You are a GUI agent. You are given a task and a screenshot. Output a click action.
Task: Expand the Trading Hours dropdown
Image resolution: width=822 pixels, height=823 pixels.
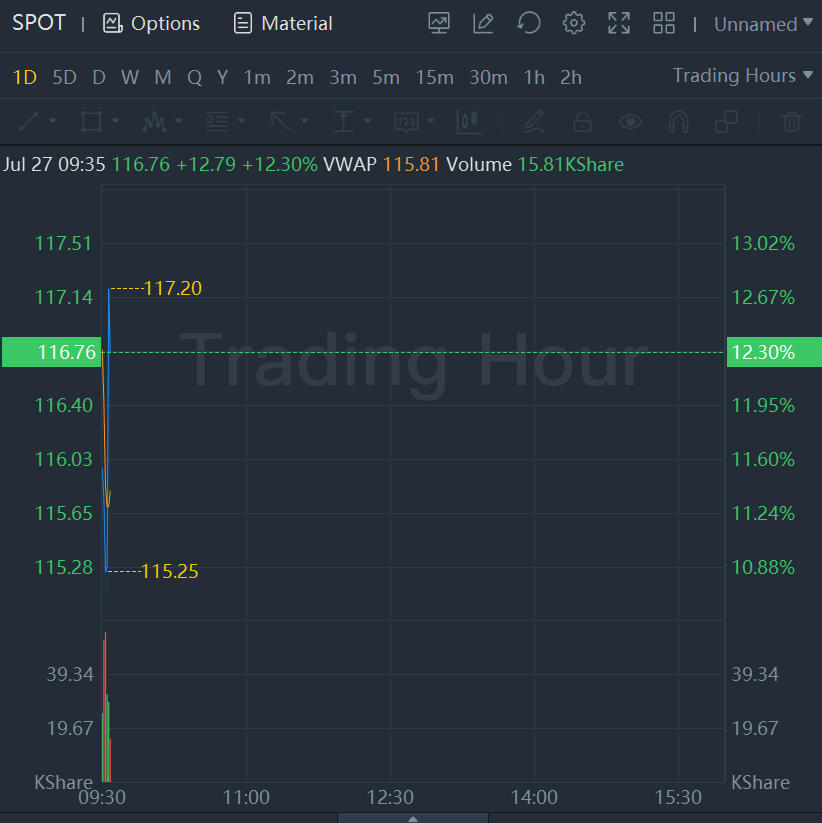point(742,75)
